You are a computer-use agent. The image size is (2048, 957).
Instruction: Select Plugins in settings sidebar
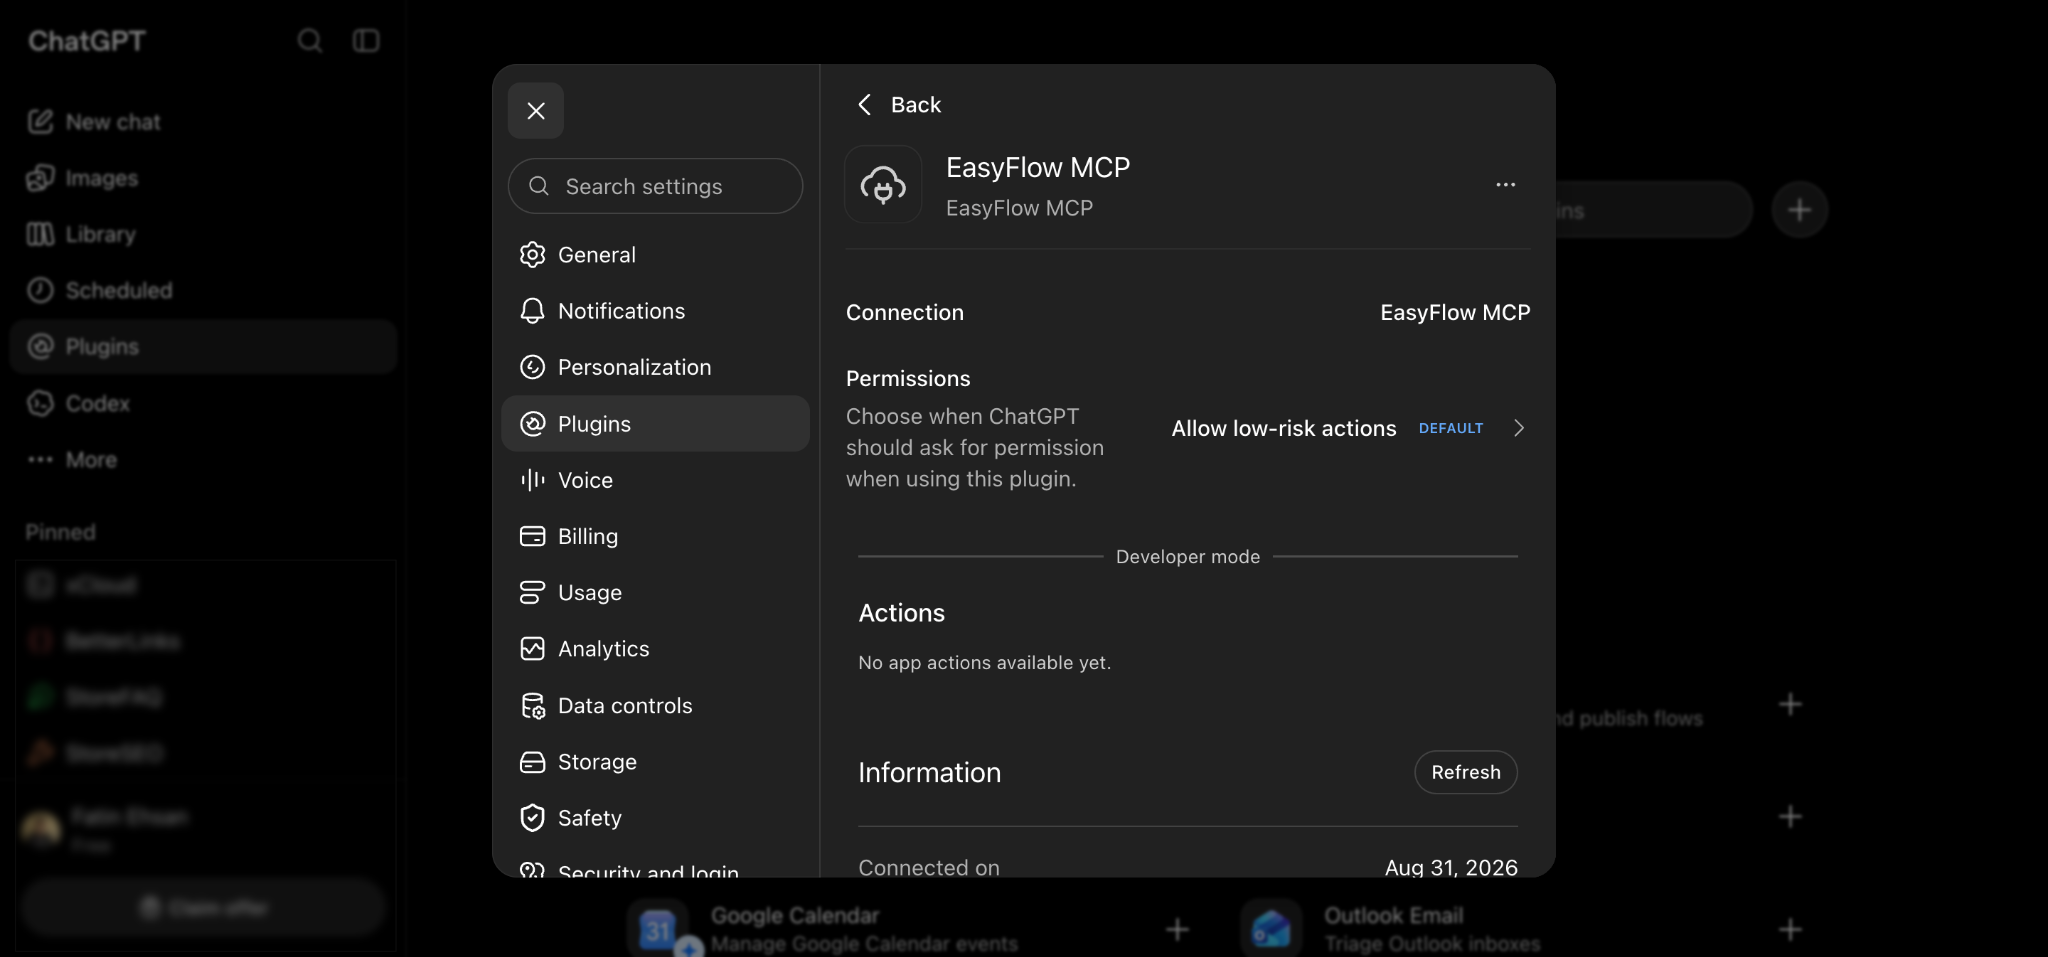655,424
